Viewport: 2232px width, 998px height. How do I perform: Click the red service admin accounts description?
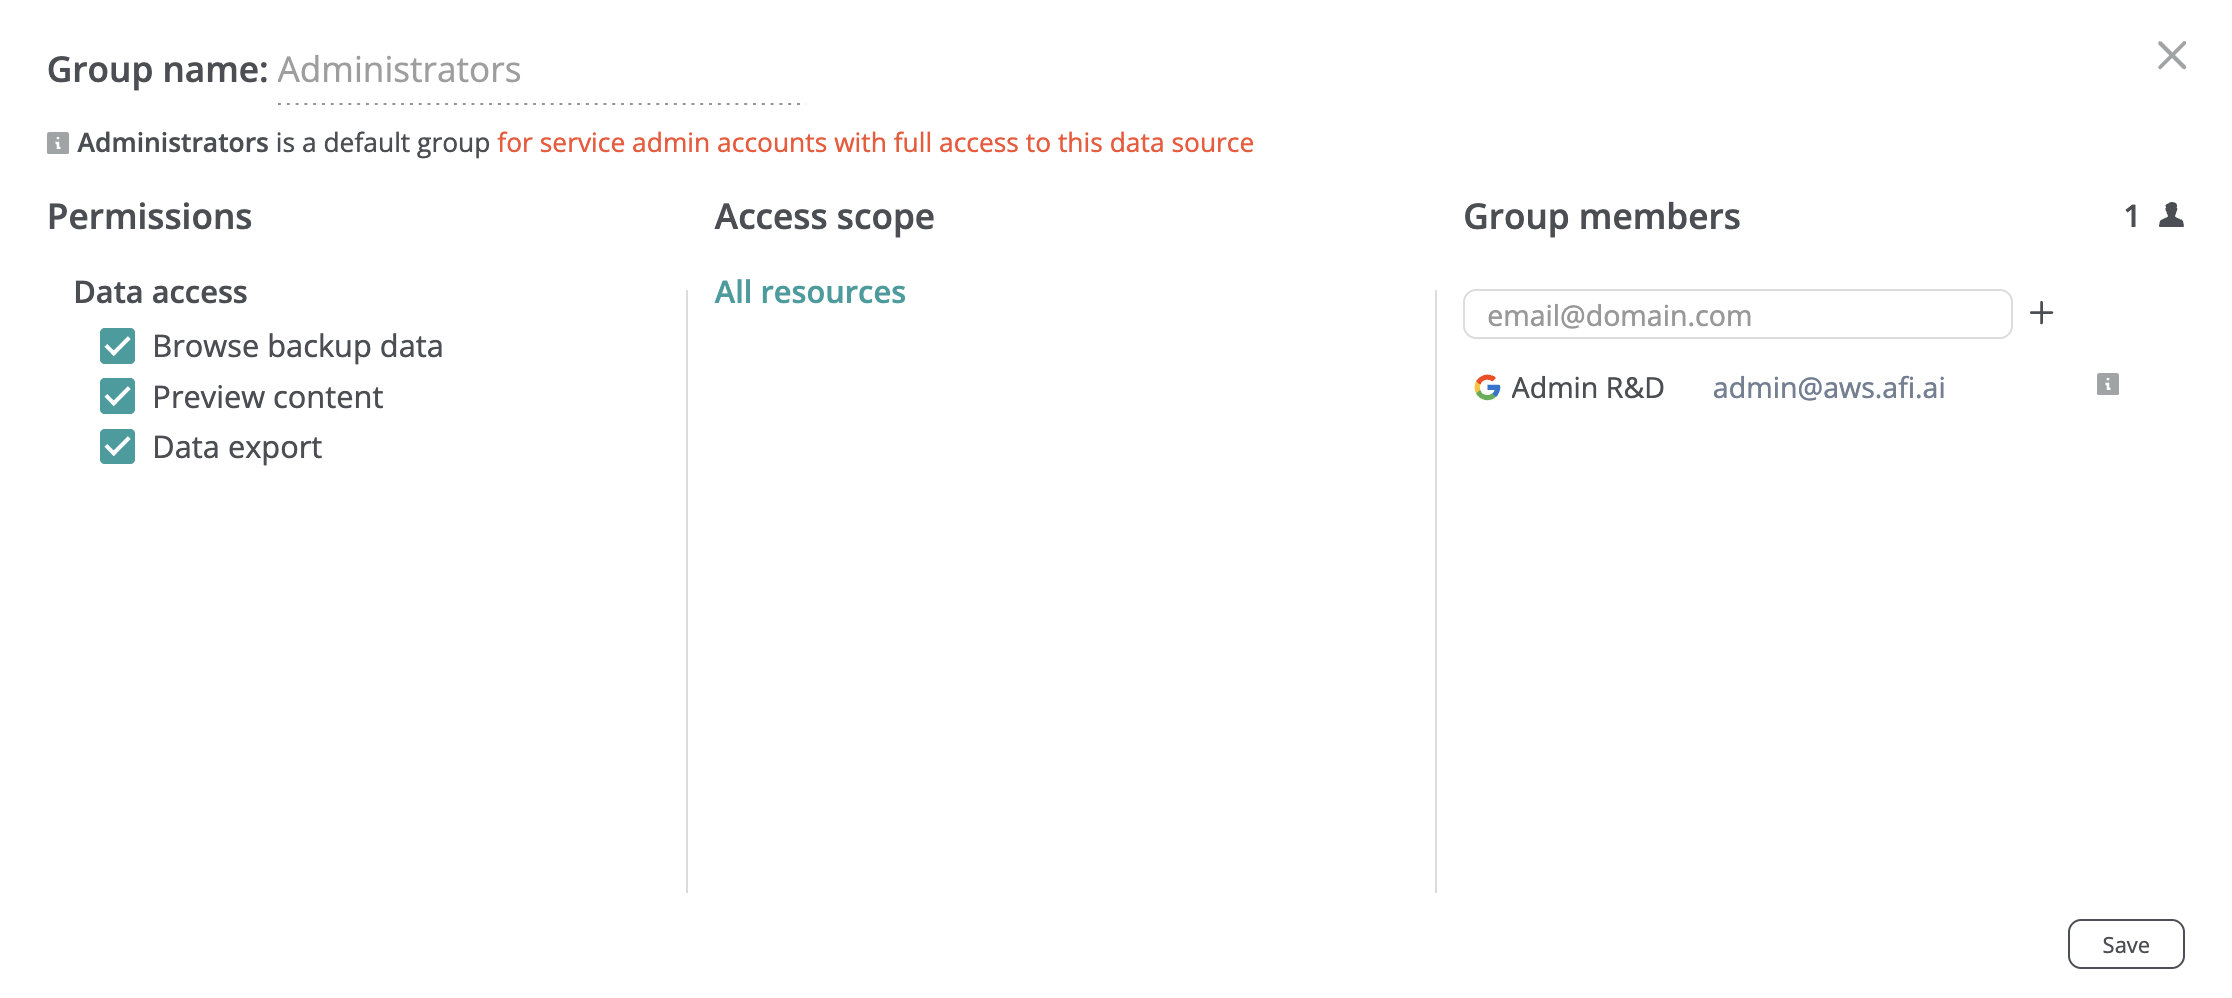[x=874, y=143]
